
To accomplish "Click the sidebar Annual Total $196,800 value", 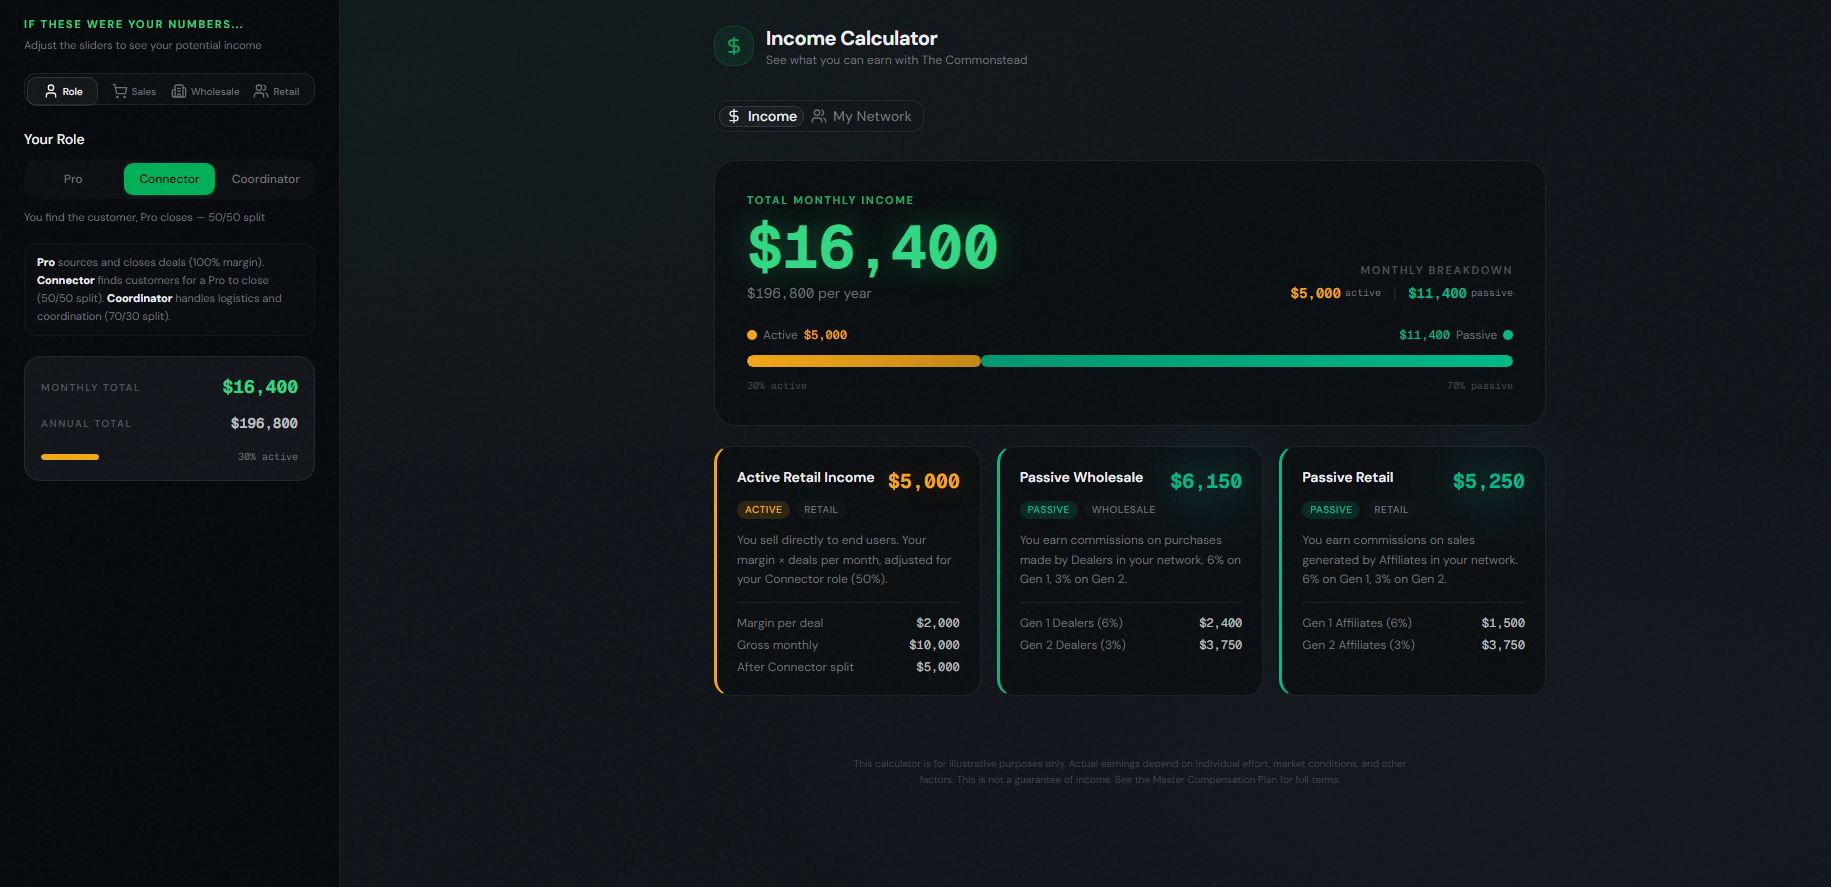I will [x=264, y=423].
